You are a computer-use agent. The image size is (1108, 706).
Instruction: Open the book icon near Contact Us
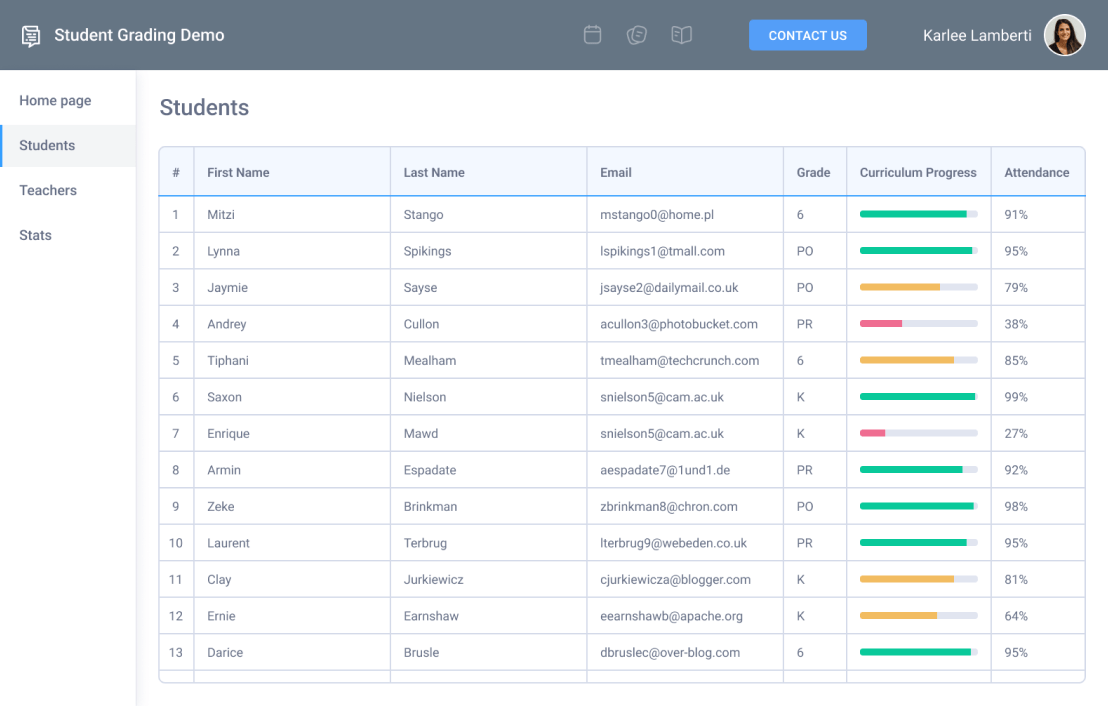(682, 34)
